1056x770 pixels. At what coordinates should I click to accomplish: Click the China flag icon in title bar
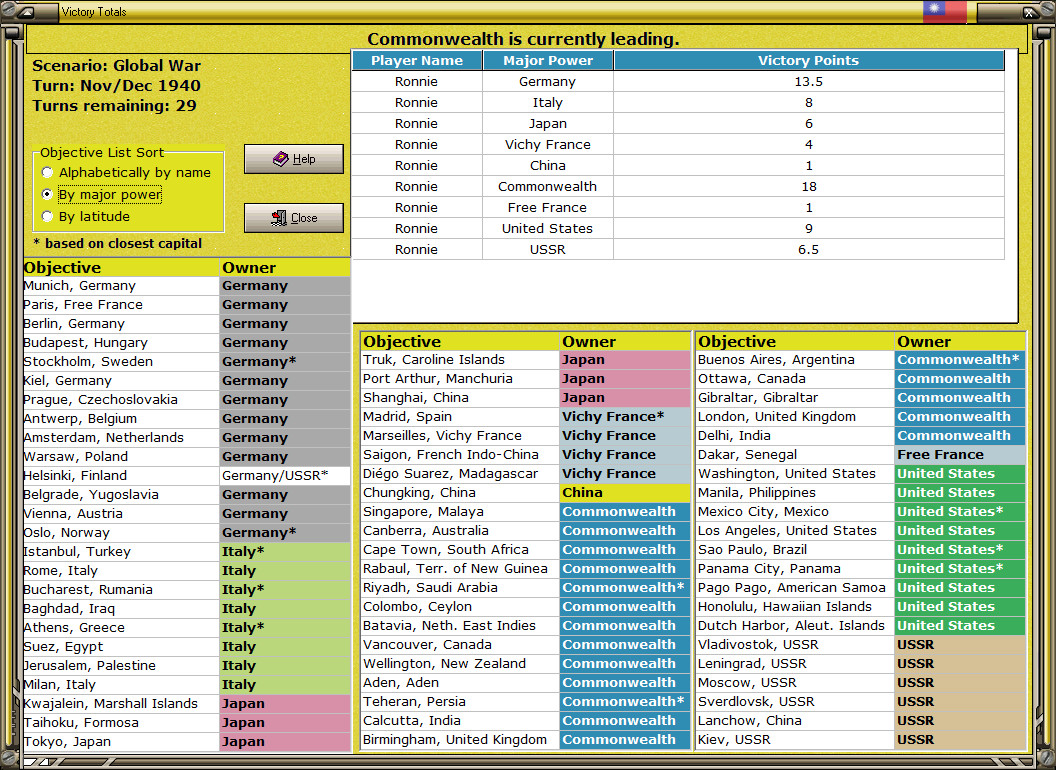point(945,11)
